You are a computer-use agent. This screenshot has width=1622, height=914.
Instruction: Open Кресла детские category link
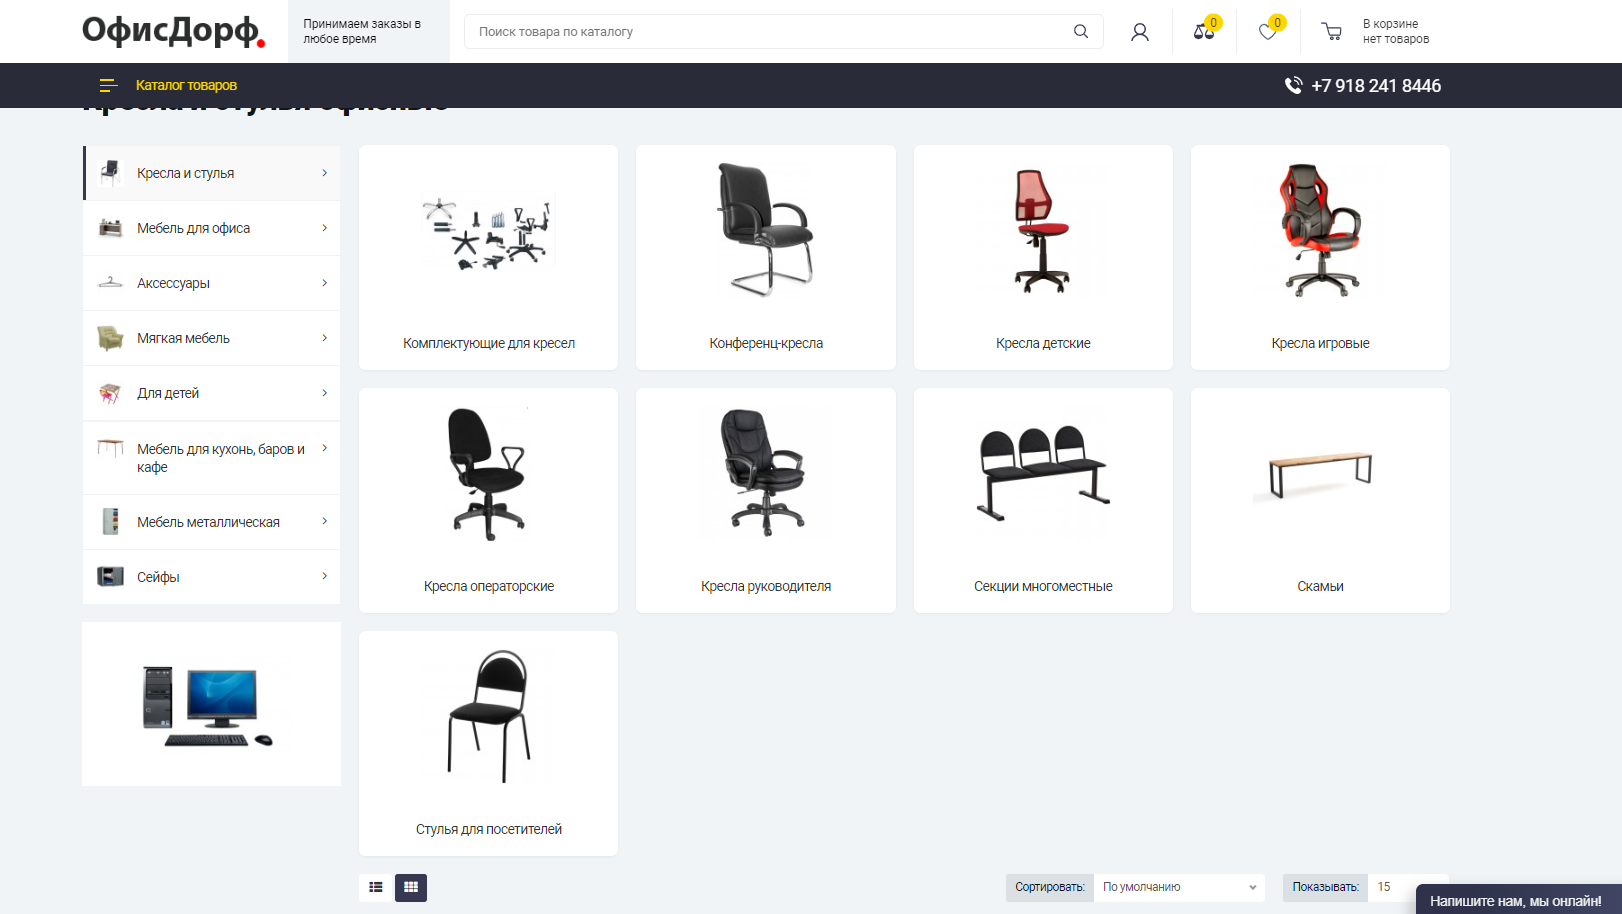click(1043, 343)
